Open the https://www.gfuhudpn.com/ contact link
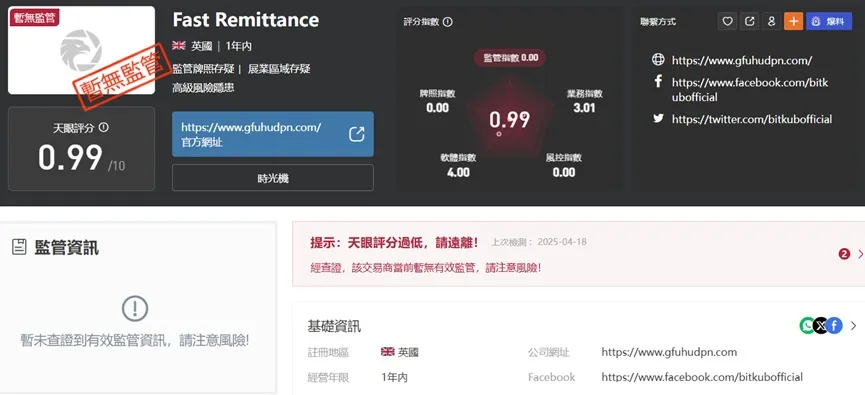This screenshot has width=865, height=395. (741, 61)
